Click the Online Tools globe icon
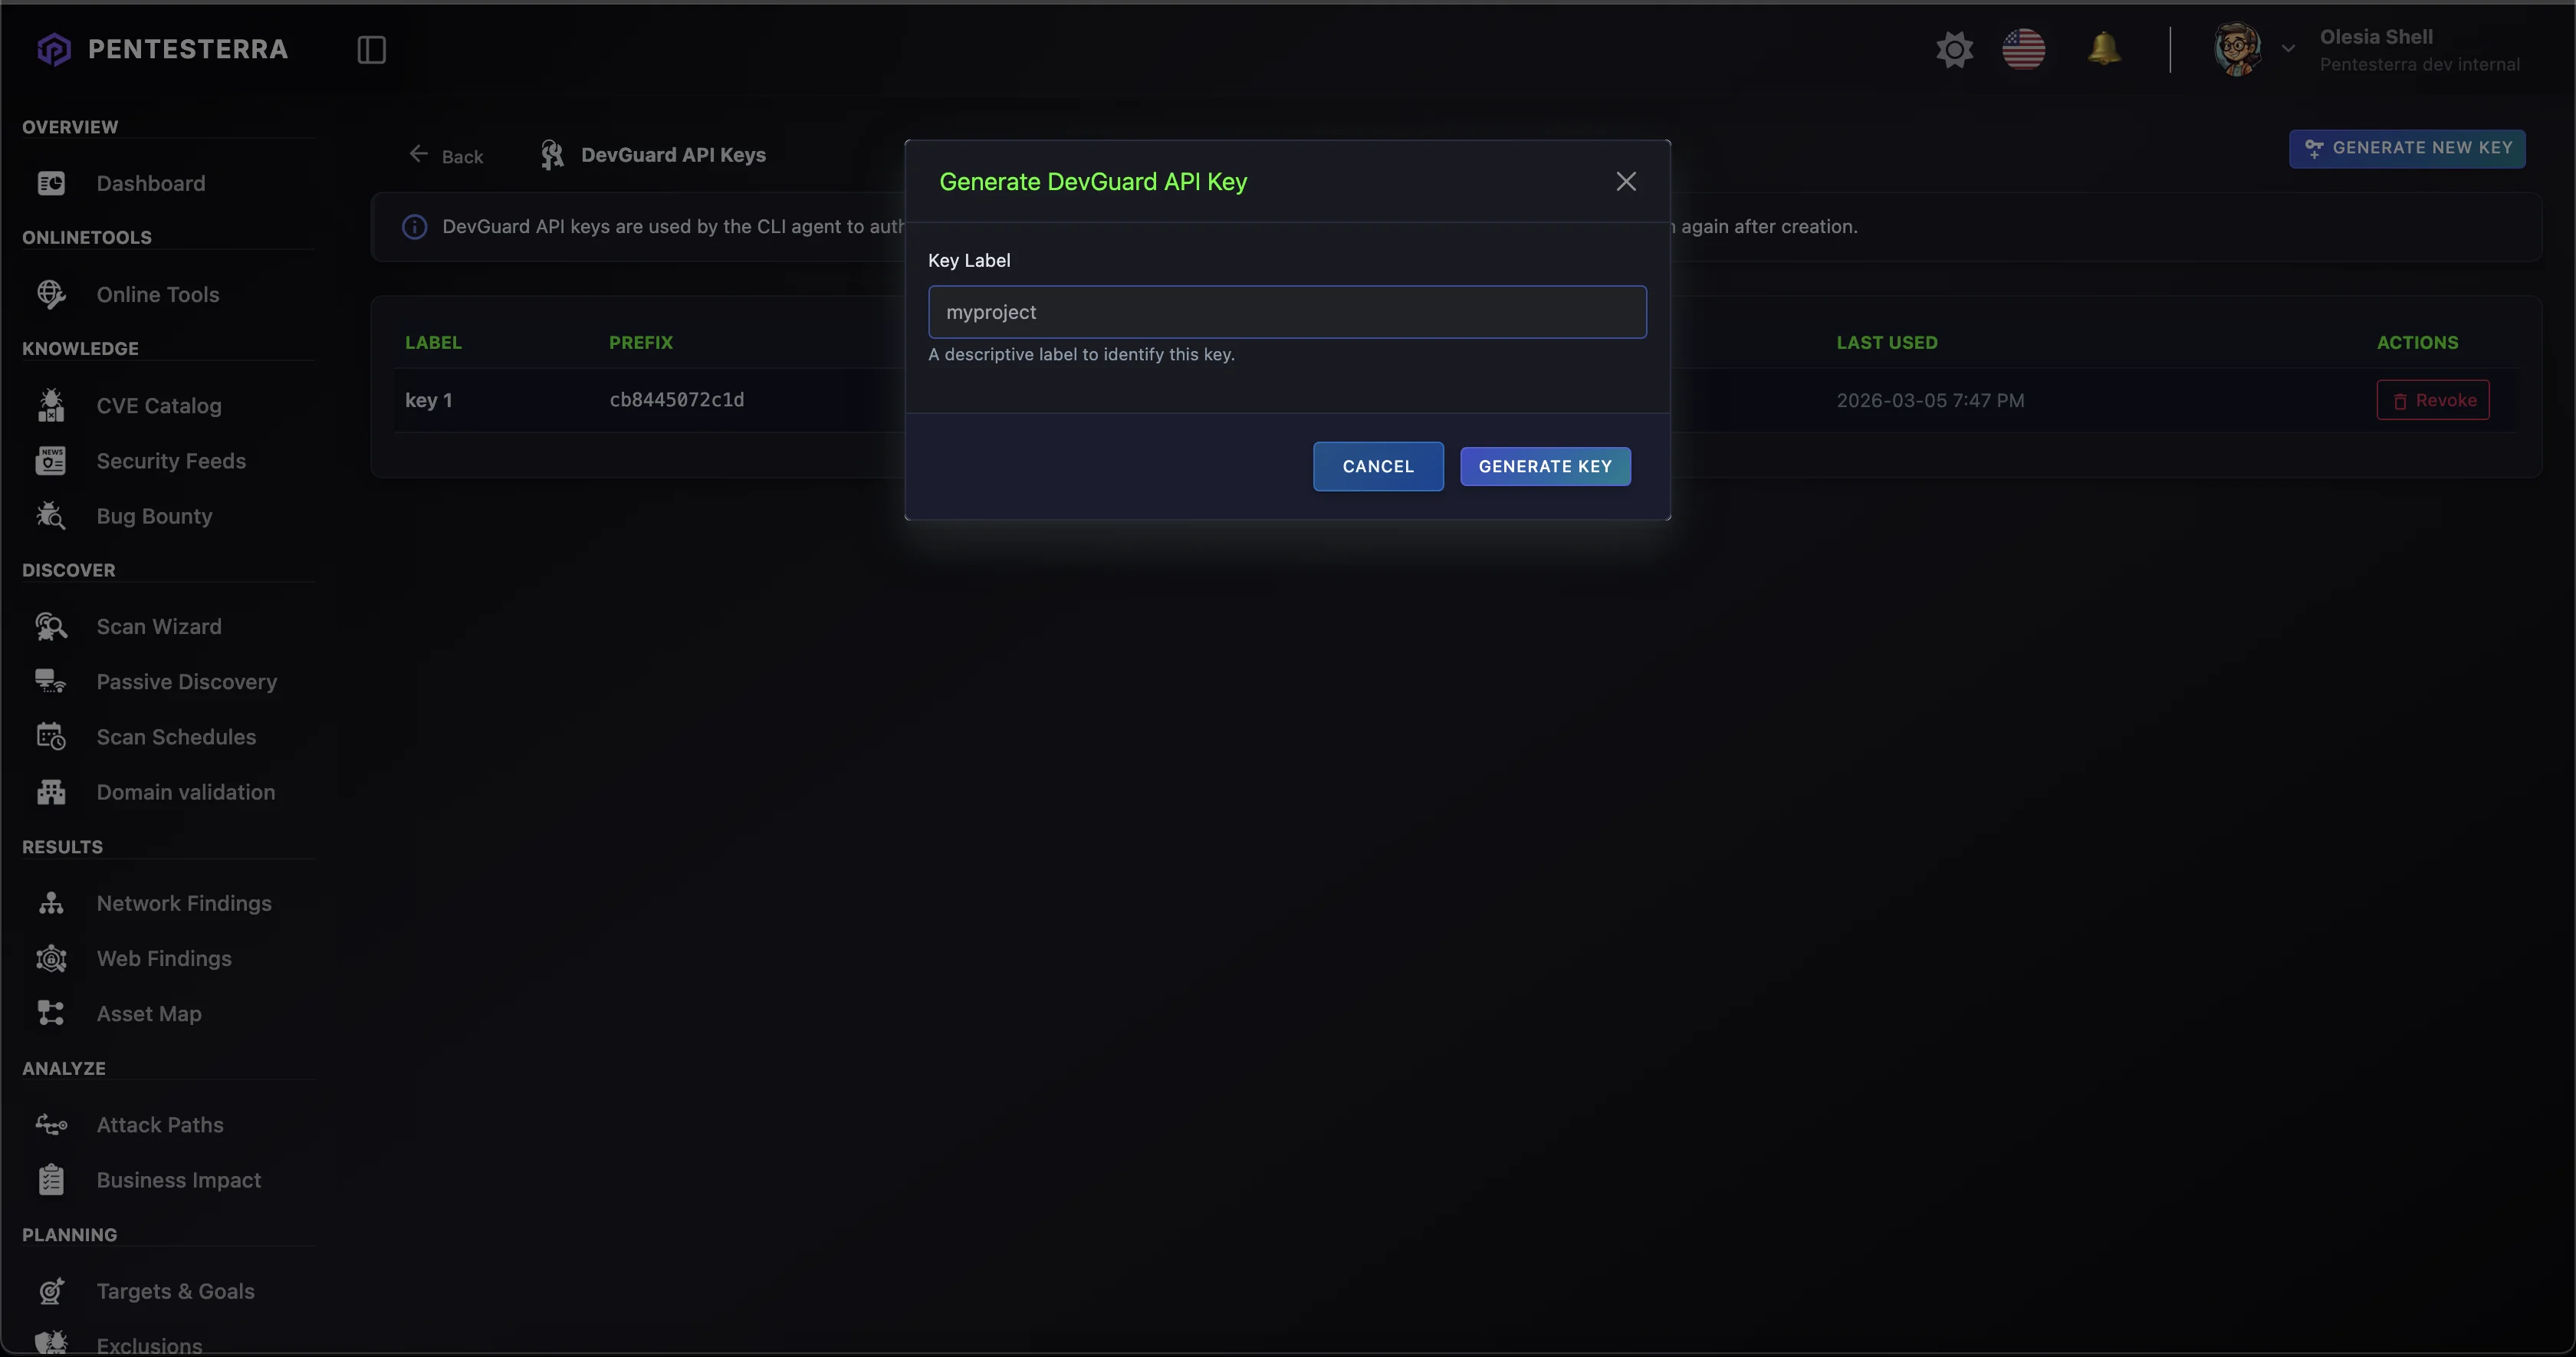Image resolution: width=2576 pixels, height=1357 pixels. 51,294
